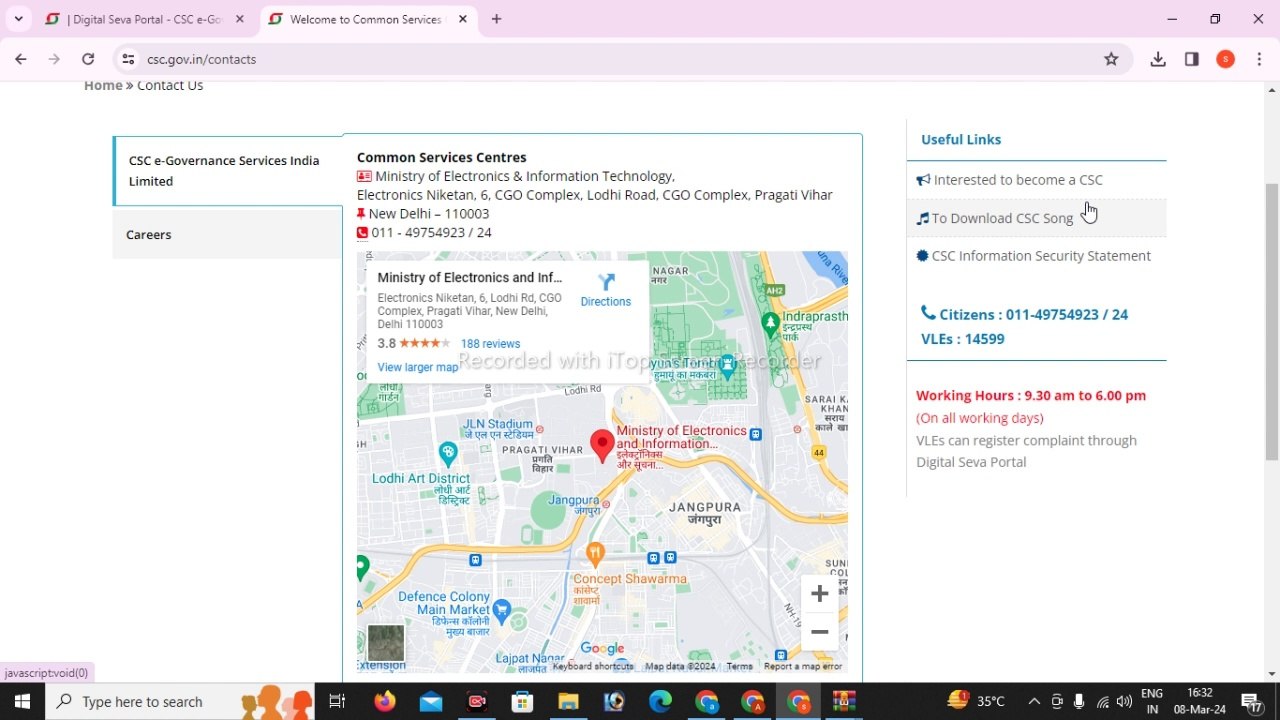Zoom out the map with minus button
1280x720 pixels.
point(819,632)
